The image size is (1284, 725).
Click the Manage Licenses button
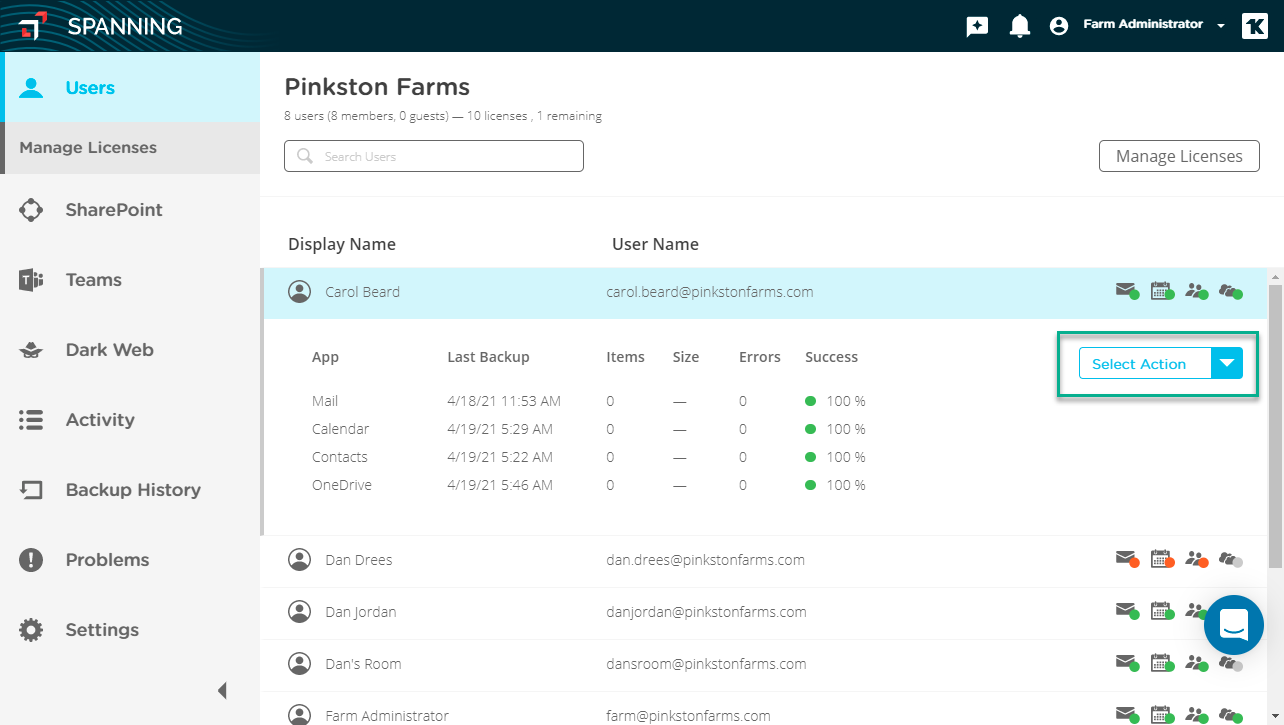(1179, 156)
